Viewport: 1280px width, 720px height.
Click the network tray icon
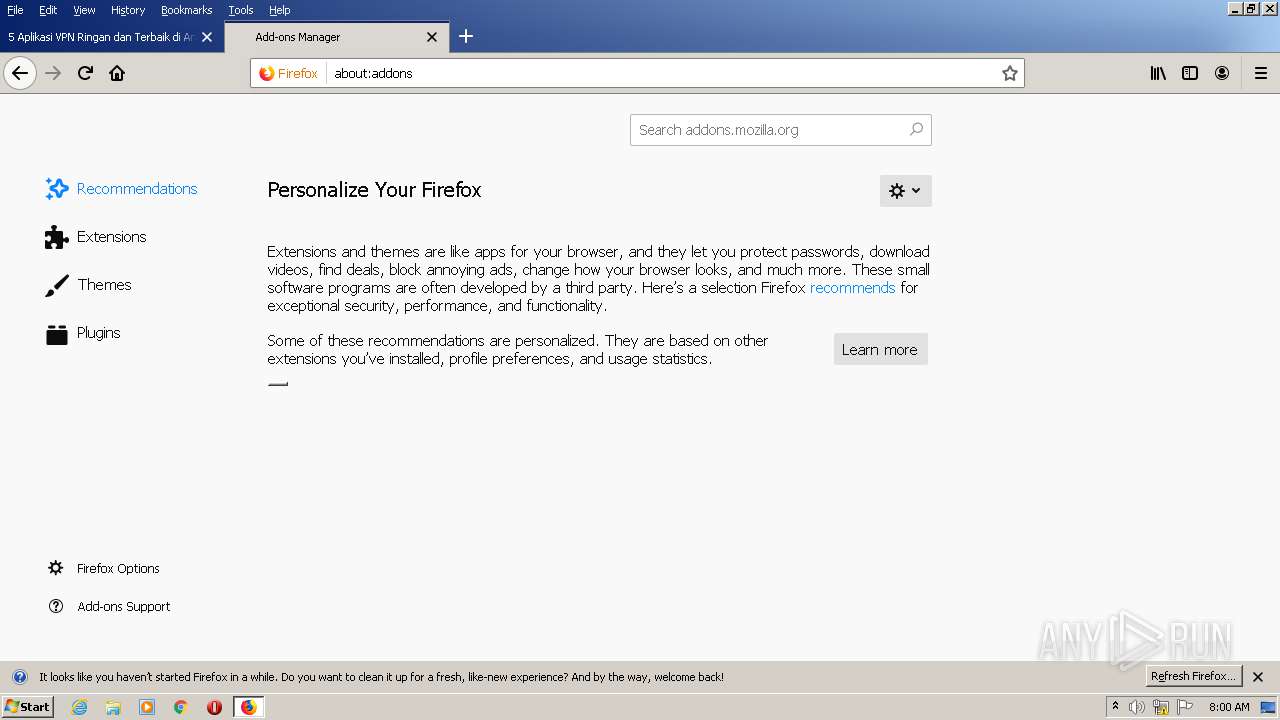[x=1161, y=707]
